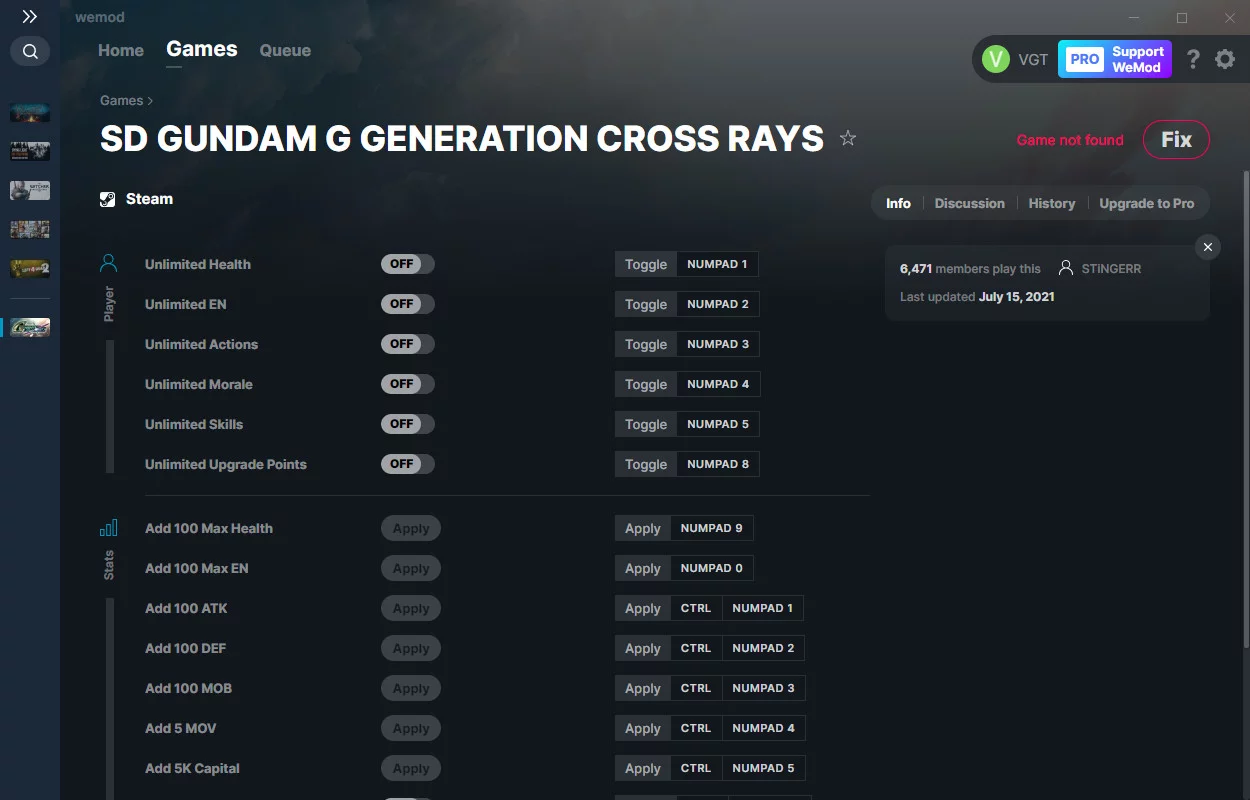Image resolution: width=1250 pixels, height=800 pixels.
Task: Change NUMPAD 2 key for Add 100 DEF
Action: click(763, 648)
